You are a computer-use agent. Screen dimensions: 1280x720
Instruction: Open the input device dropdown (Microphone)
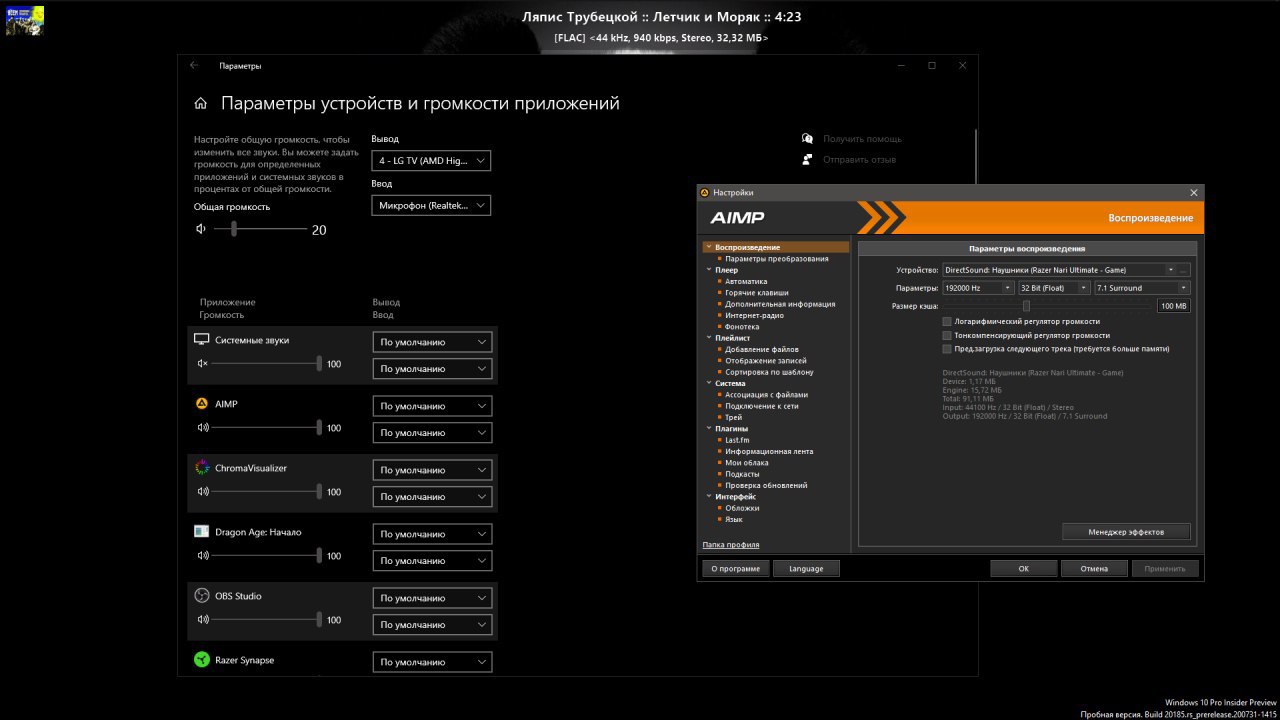click(431, 205)
